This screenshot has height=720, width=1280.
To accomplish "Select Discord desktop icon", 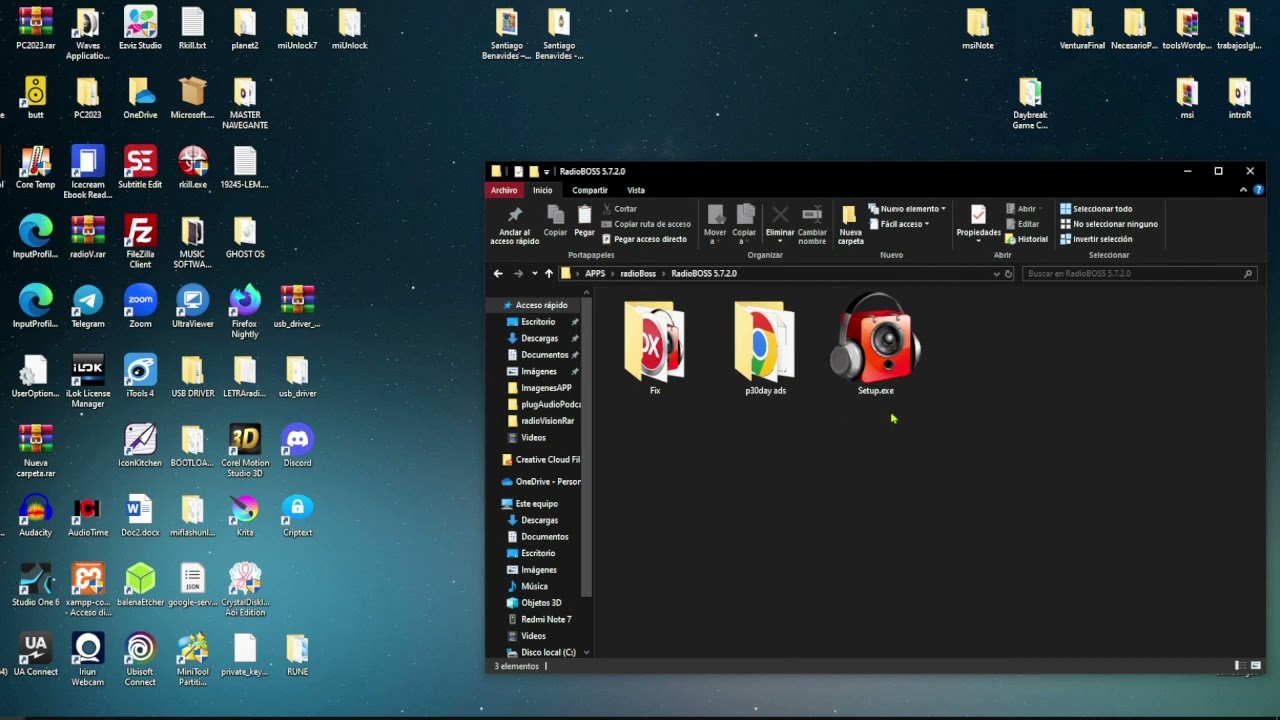I will pyautogui.click(x=297, y=446).
